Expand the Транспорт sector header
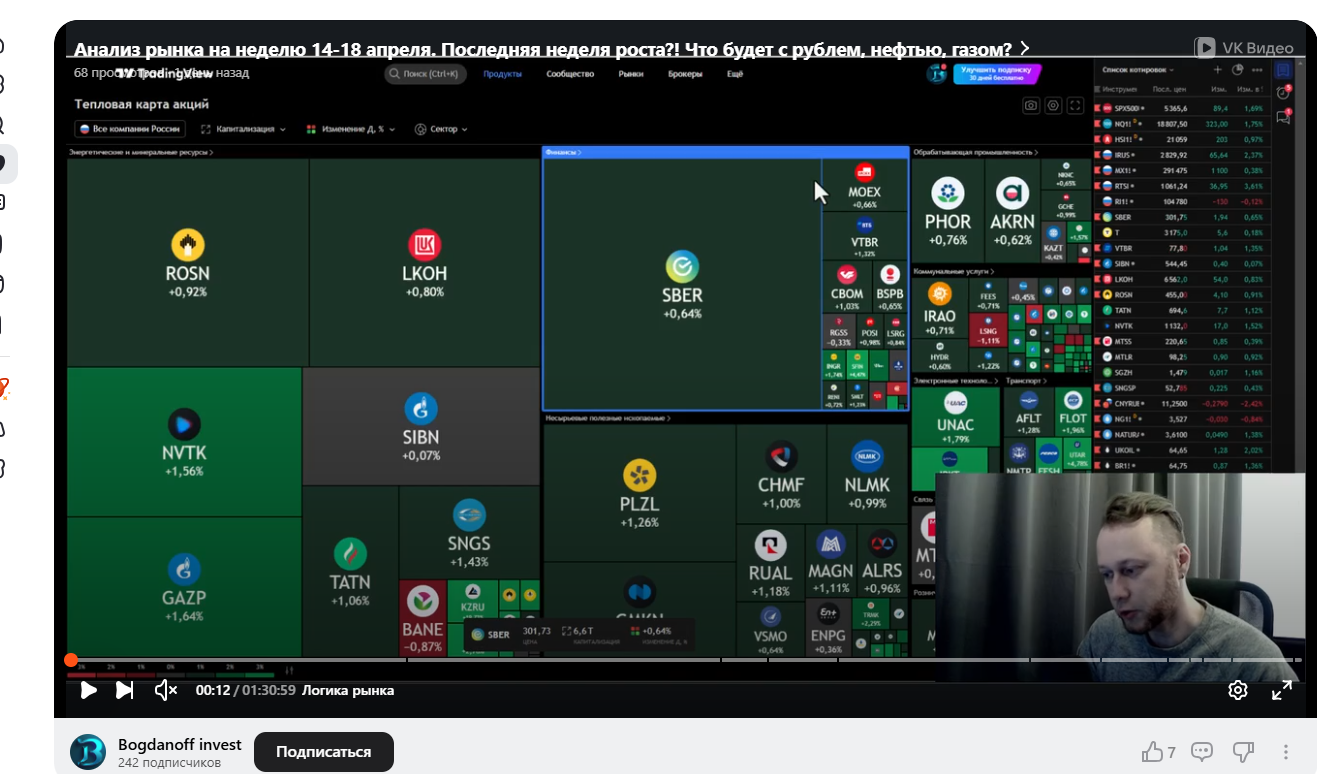This screenshot has width=1317, height=774. (x=1026, y=381)
